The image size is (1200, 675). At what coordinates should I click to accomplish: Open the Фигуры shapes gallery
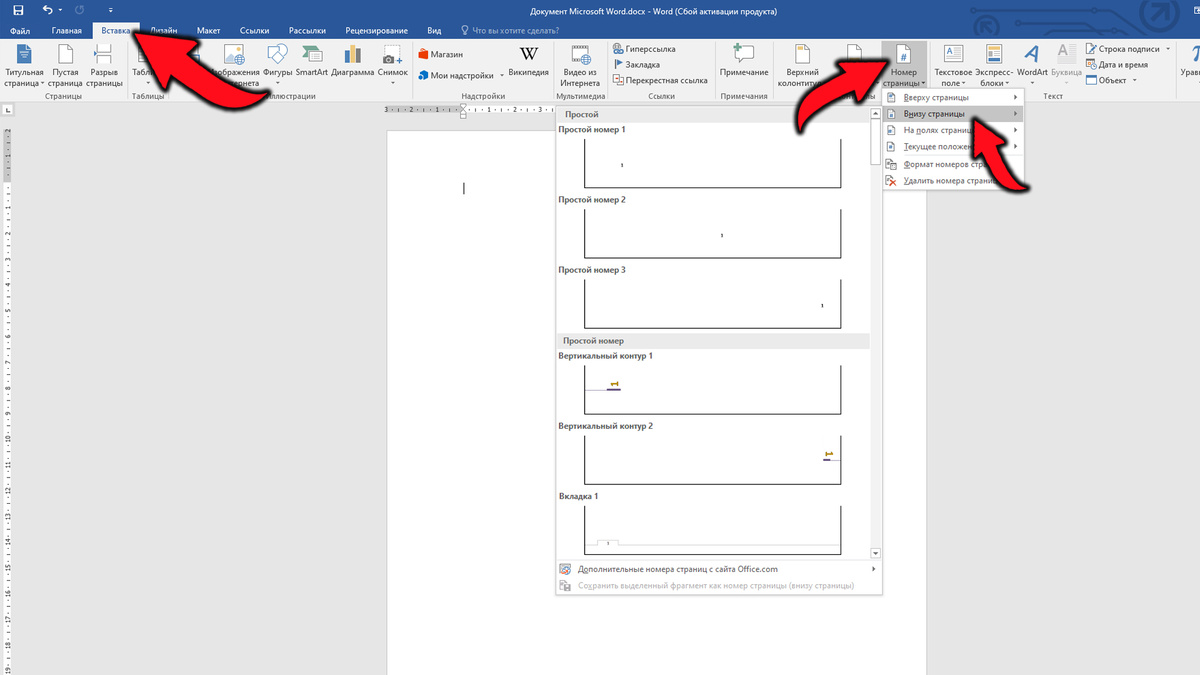[x=277, y=65]
